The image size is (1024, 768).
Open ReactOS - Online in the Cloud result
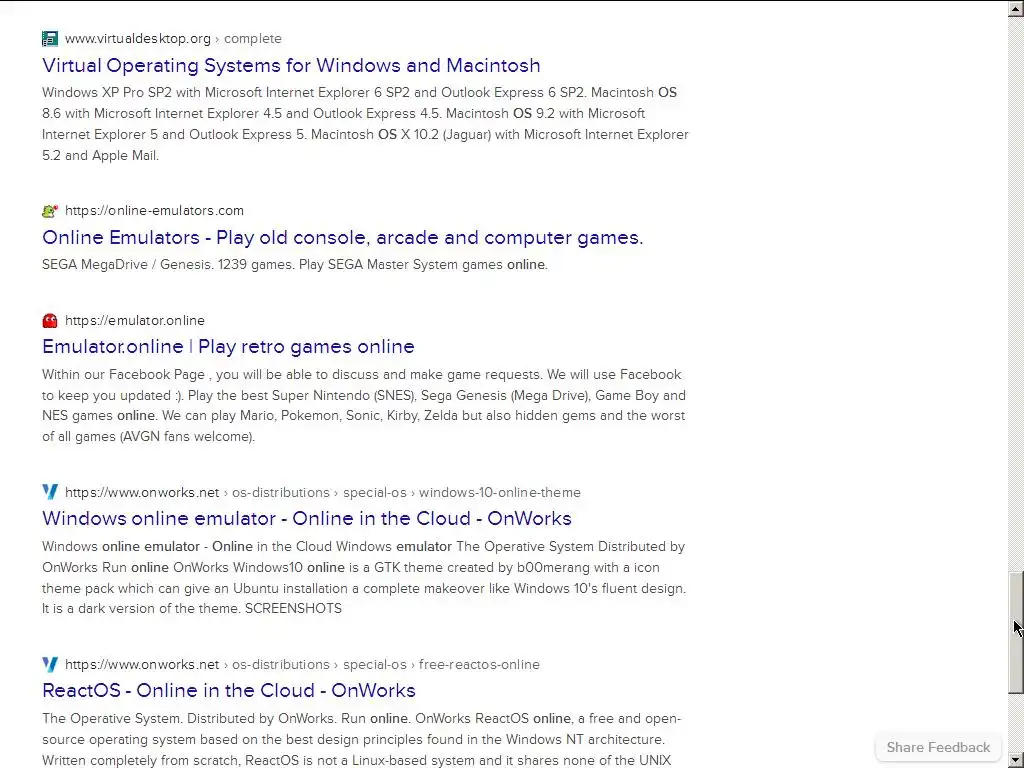coord(229,690)
